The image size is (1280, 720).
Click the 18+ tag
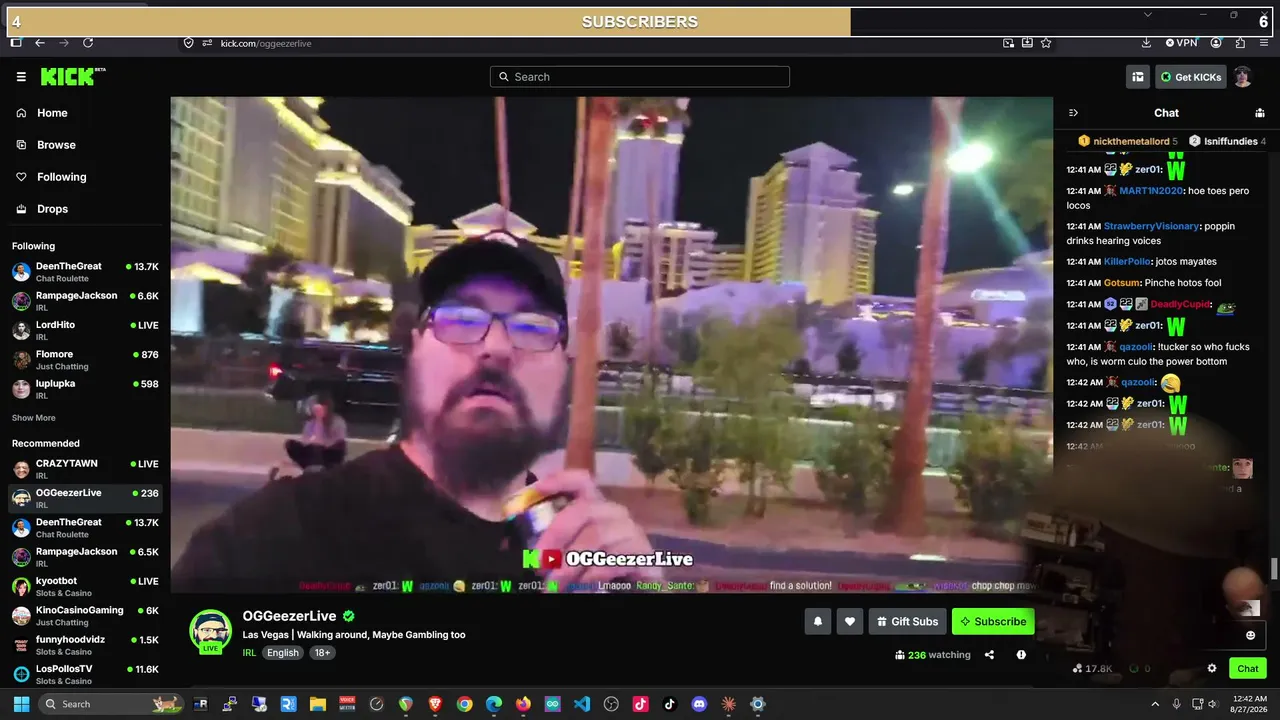click(322, 653)
